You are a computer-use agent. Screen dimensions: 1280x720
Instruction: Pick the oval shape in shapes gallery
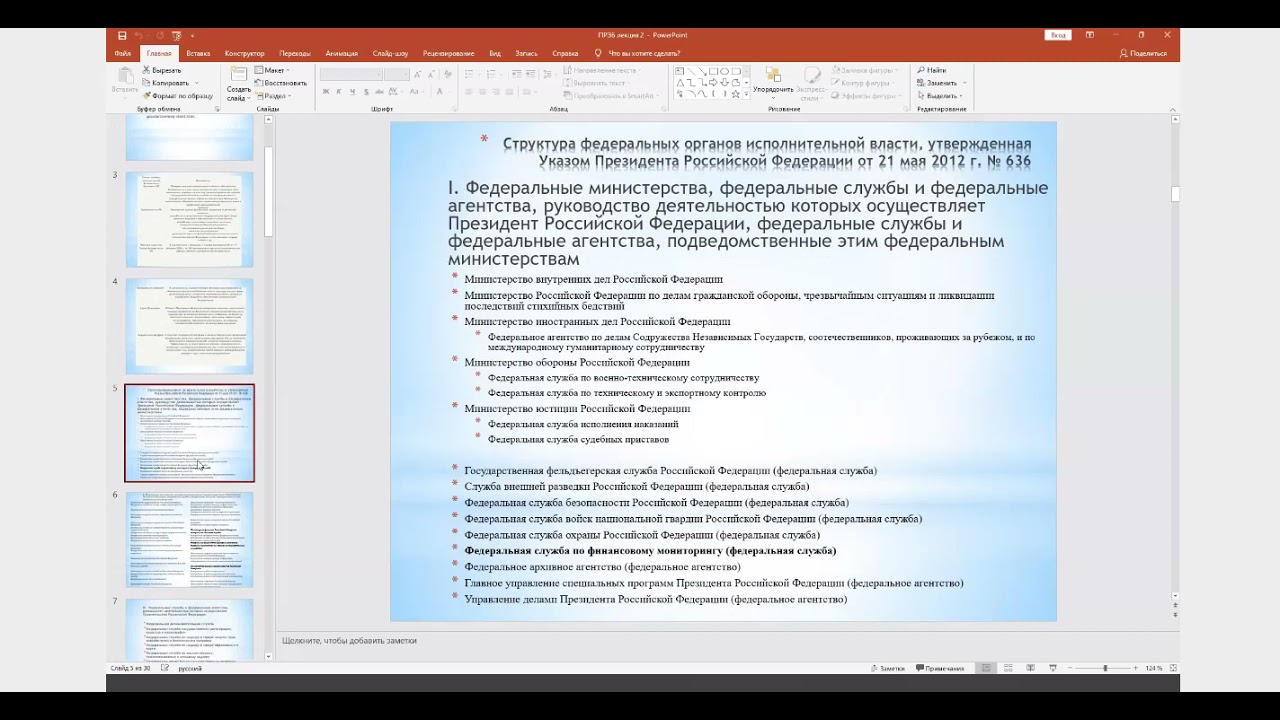click(x=724, y=71)
